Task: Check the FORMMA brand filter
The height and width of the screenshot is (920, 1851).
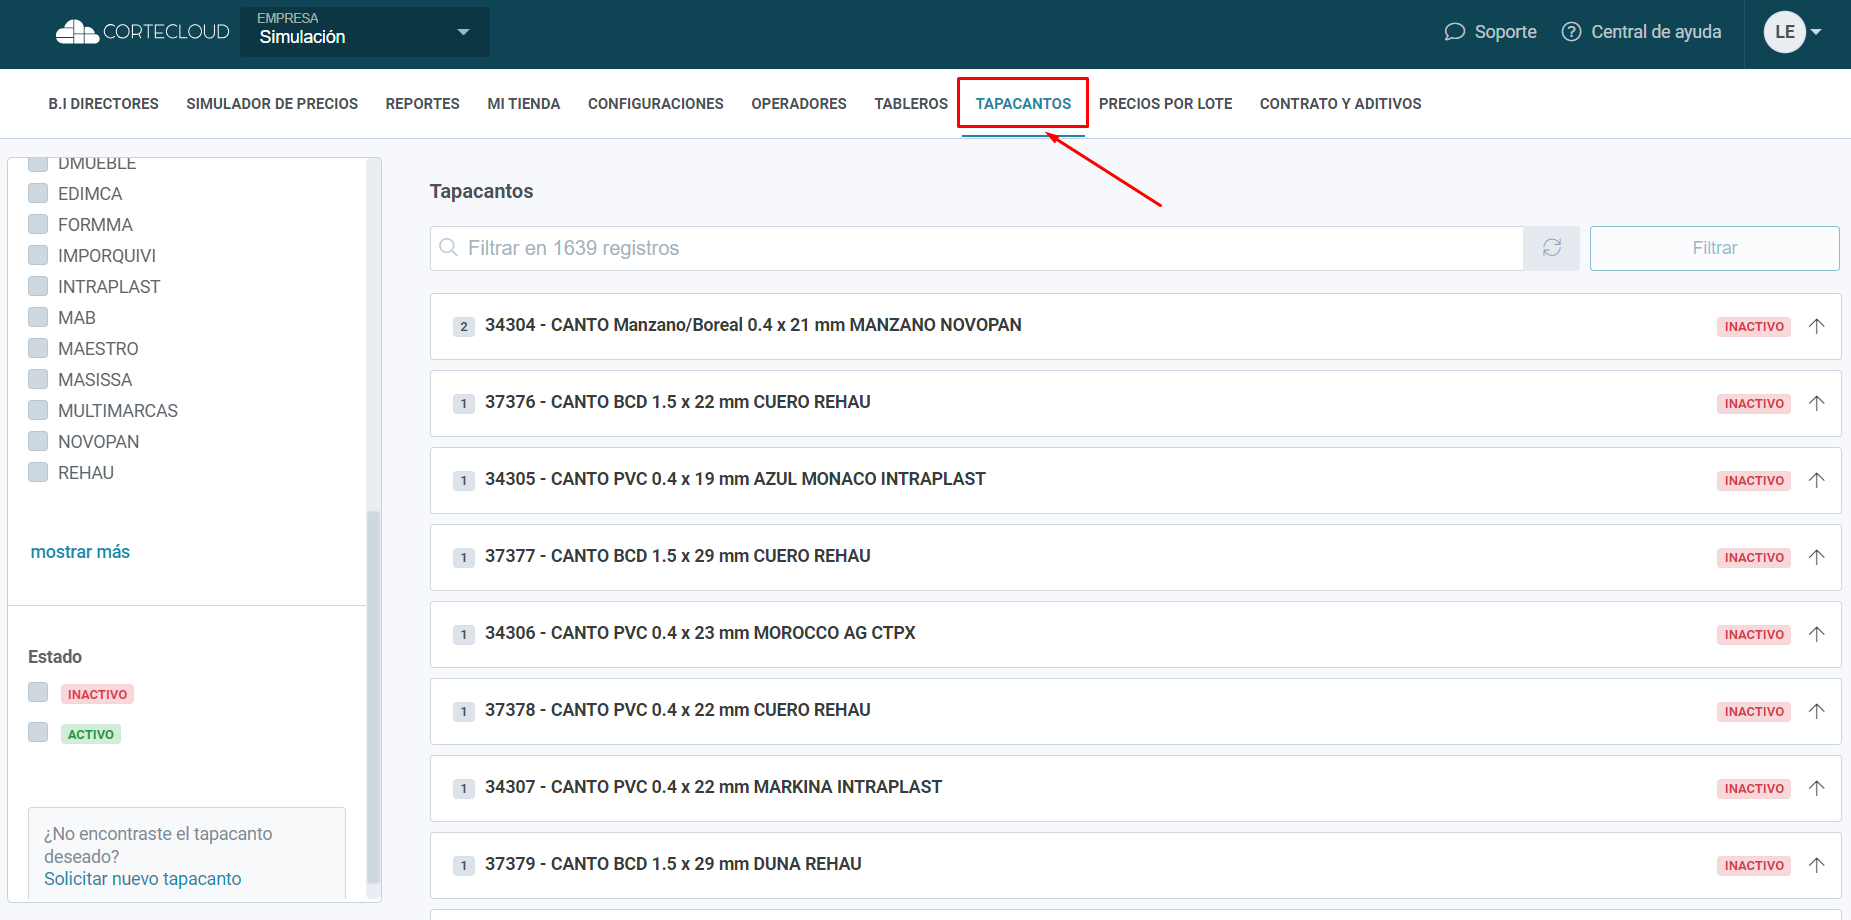Action: click(38, 224)
